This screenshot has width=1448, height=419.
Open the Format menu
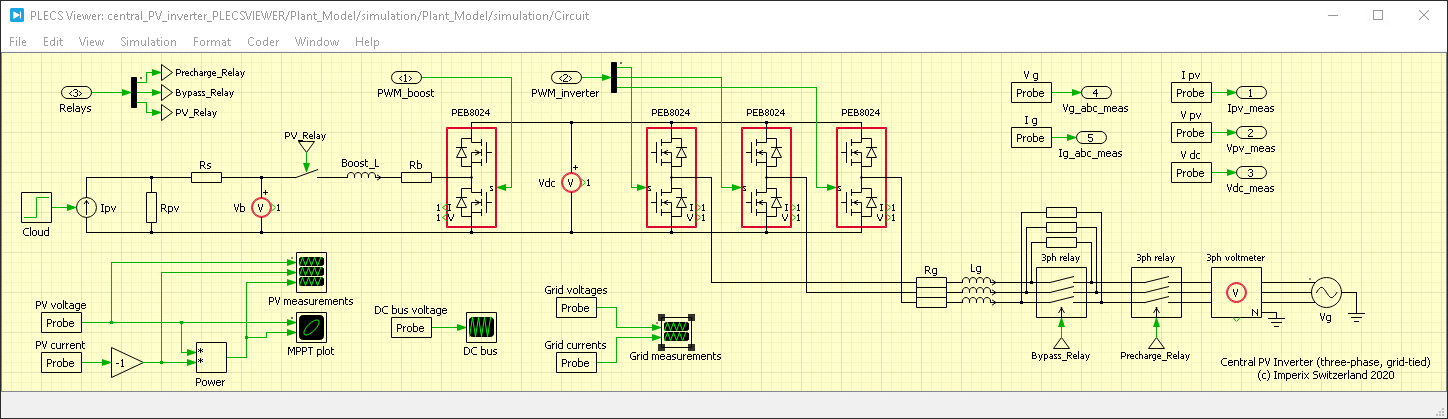click(212, 42)
